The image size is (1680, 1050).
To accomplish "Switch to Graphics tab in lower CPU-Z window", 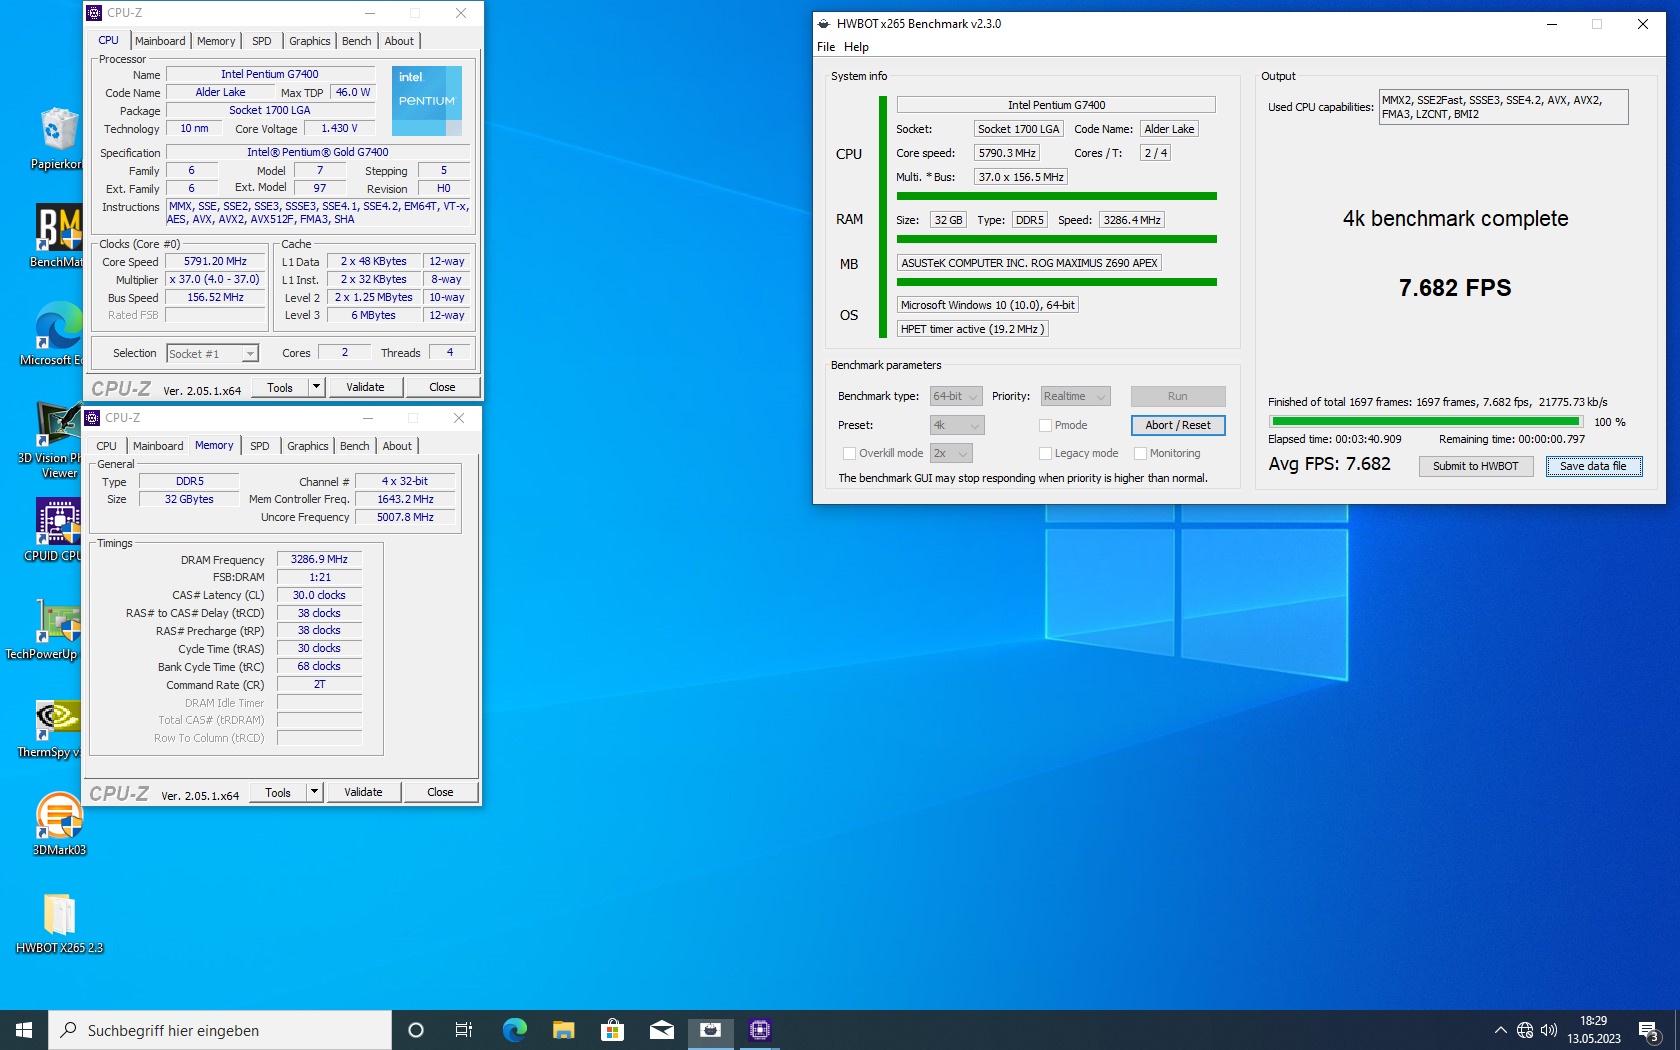I will point(308,446).
